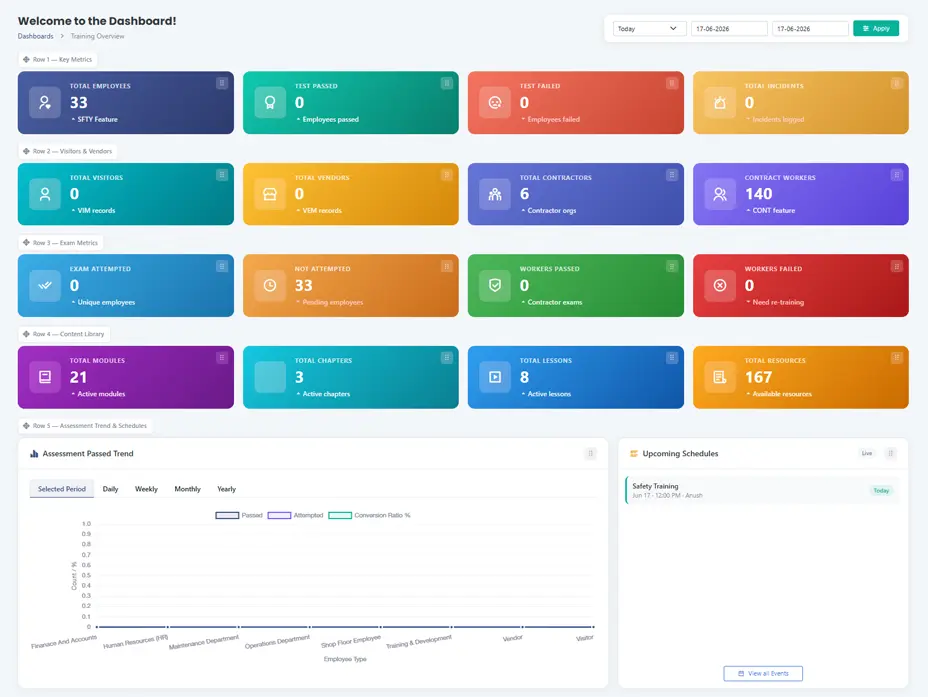Viewport: 928px width, 697px height.
Task: Switch to the Yearly tab
Action: [227, 489]
